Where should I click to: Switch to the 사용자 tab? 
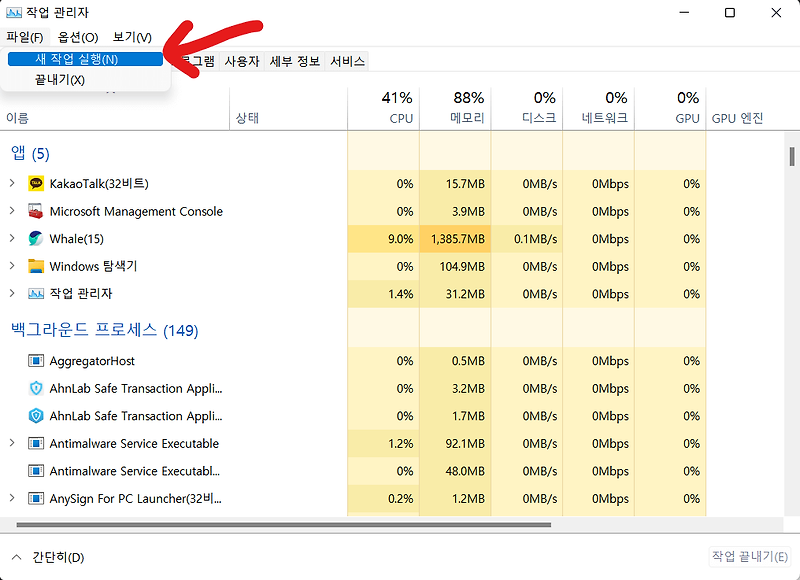coord(242,62)
